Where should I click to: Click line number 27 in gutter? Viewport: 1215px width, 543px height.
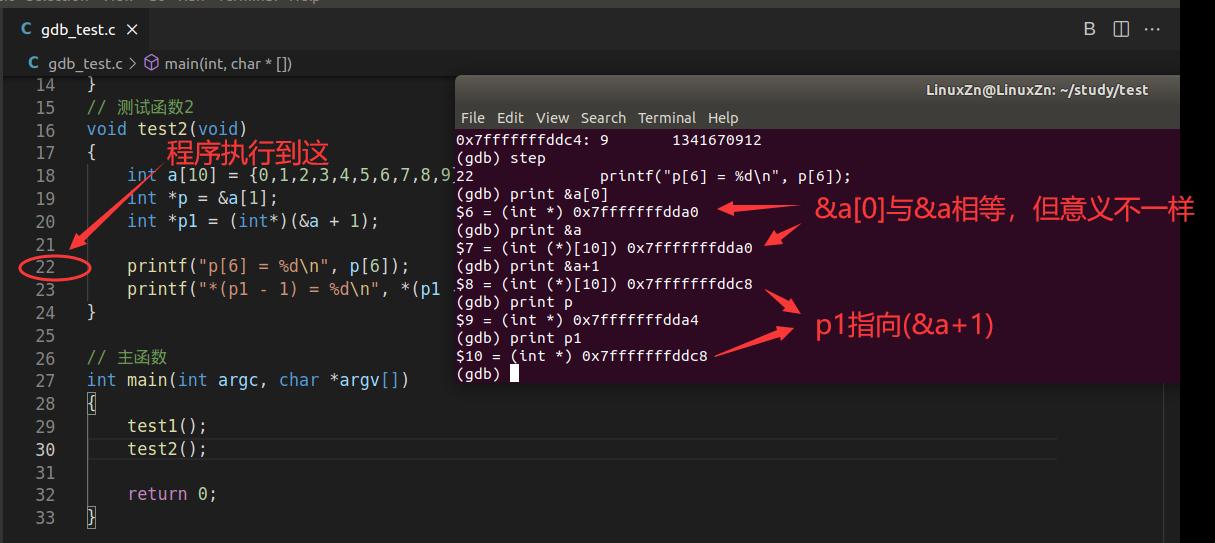coord(45,380)
